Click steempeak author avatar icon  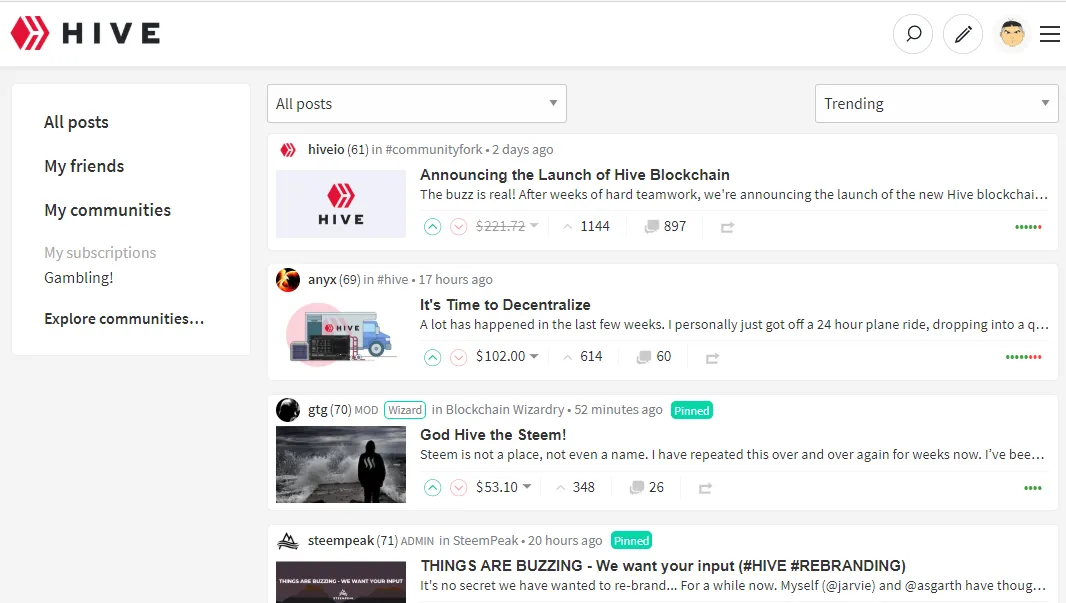[288, 540]
